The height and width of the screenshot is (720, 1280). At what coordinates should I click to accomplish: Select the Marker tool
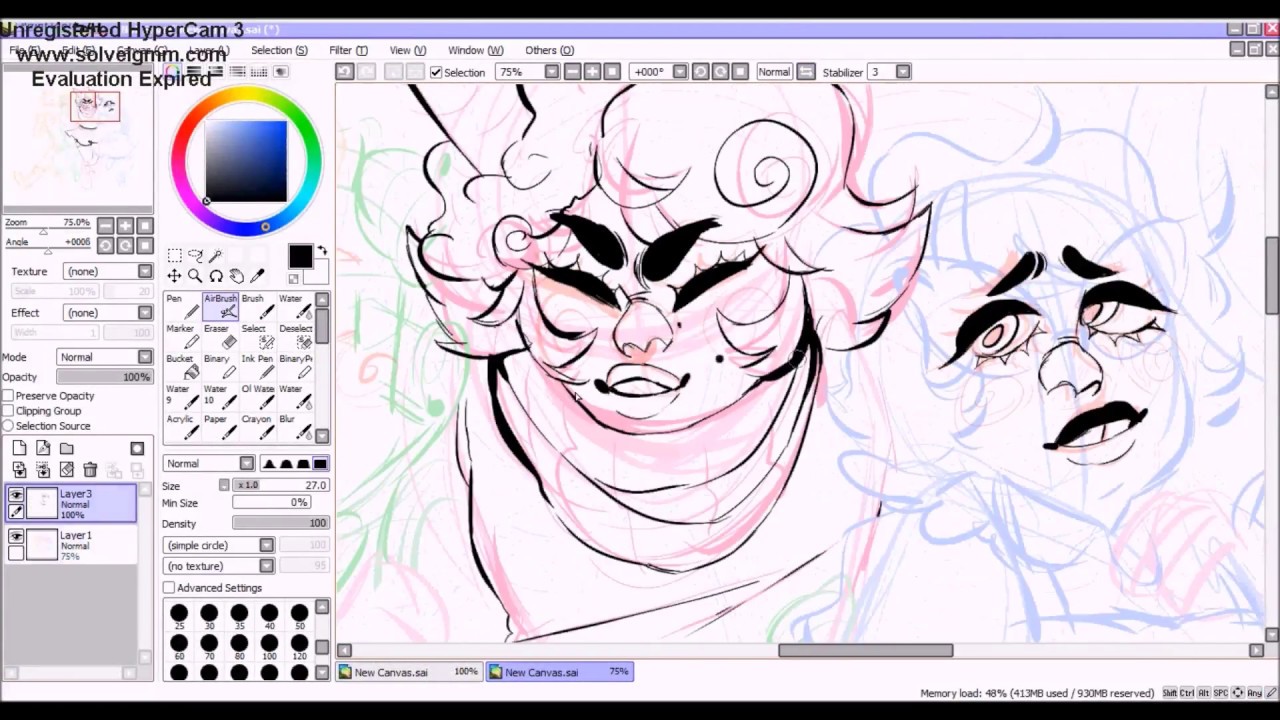point(180,336)
